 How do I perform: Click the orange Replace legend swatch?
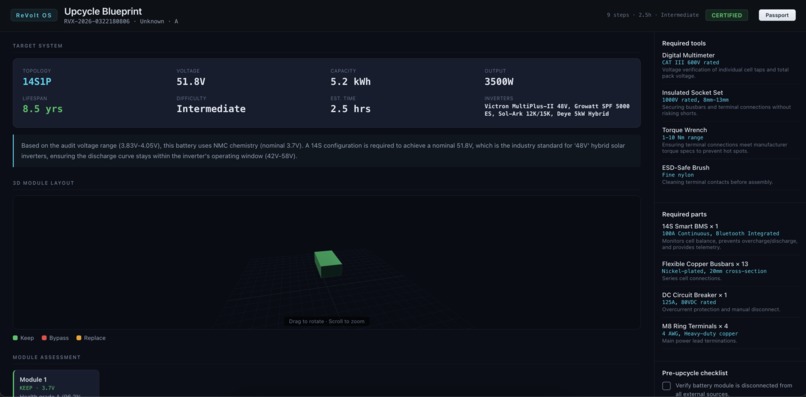[79, 338]
